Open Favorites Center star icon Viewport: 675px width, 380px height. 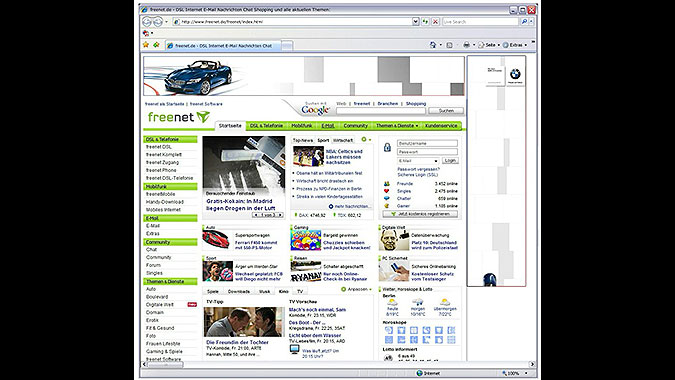click(x=146, y=45)
